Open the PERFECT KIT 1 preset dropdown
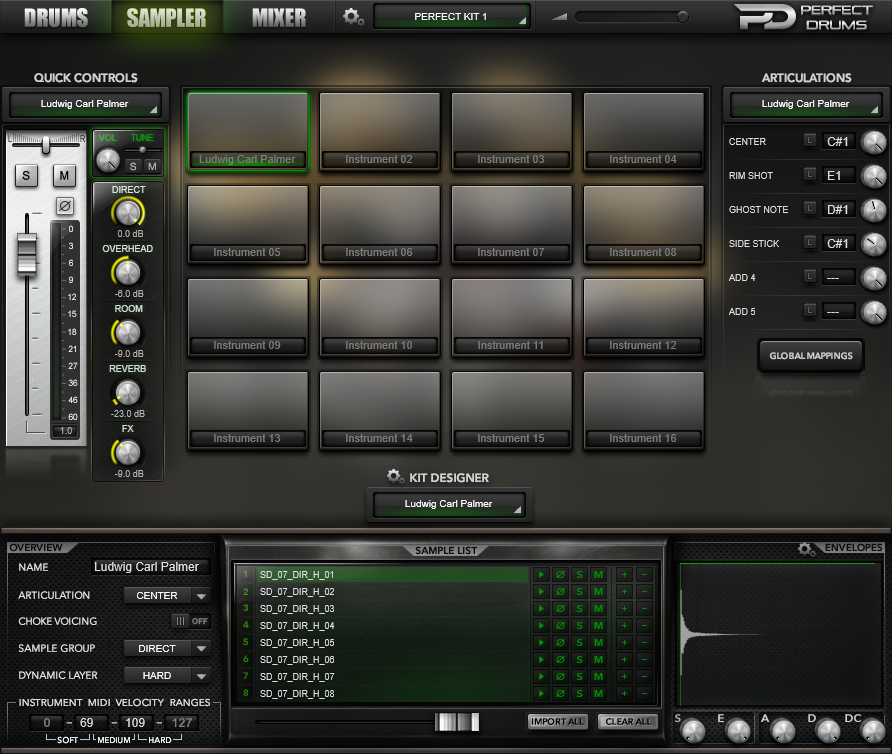 [451, 17]
